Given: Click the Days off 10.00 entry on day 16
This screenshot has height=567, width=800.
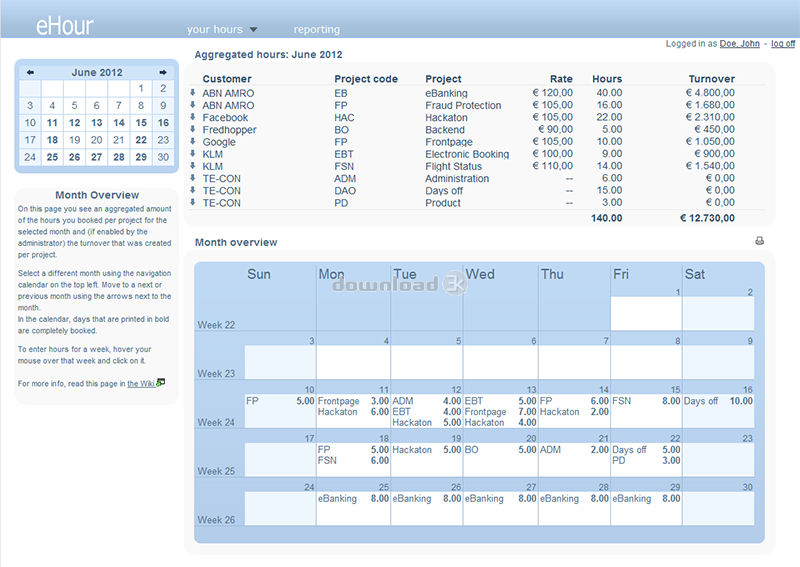Looking at the screenshot, I should click(x=718, y=401).
